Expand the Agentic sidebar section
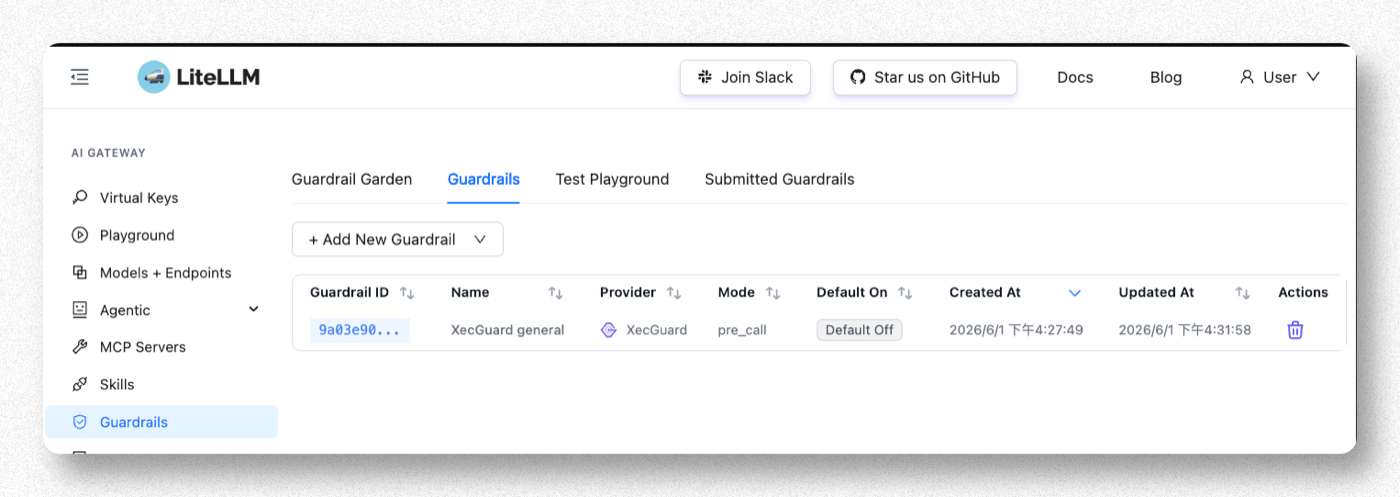 254,310
